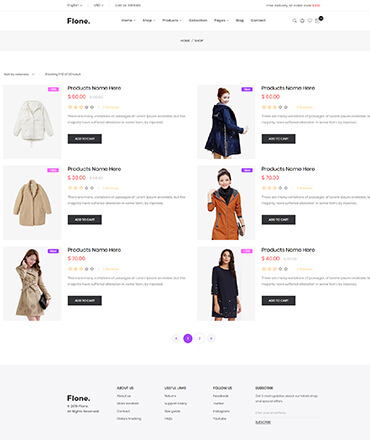Screen dimensions: 370x440
Task: Open Returns footer link
Action: tap(170, 396)
